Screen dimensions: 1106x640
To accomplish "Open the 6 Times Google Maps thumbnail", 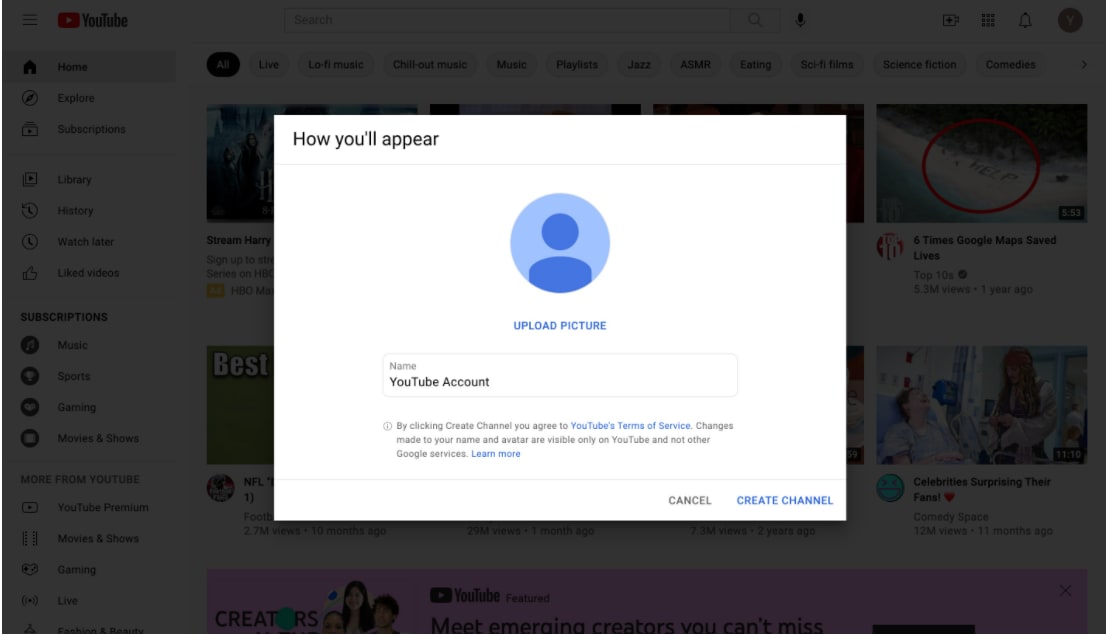I will click(x=981, y=163).
